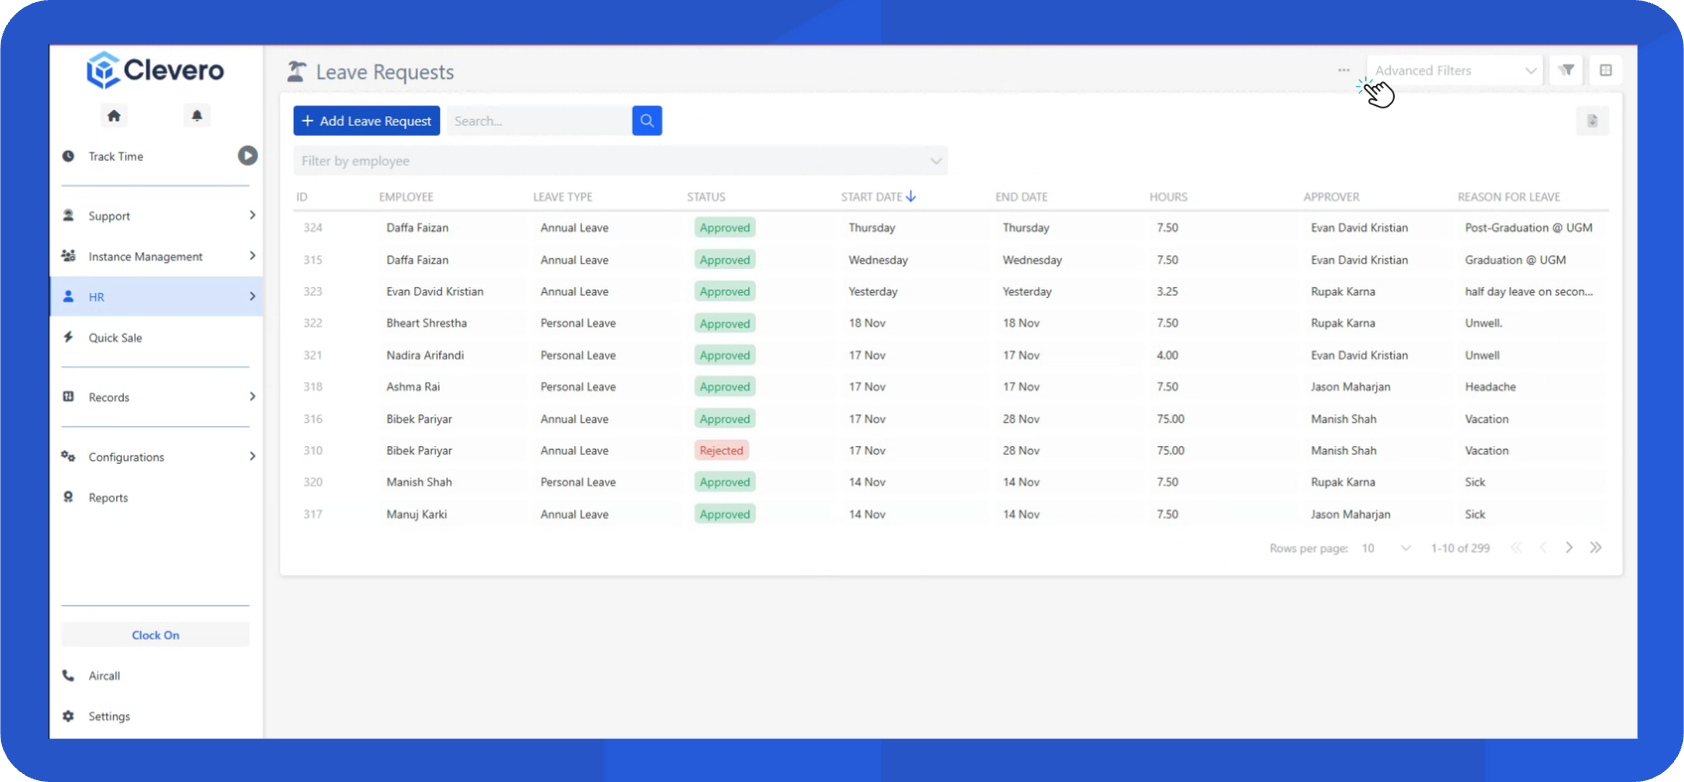Click the Track Time clock icon
Screen dimensions: 1684x782
coord(68,156)
